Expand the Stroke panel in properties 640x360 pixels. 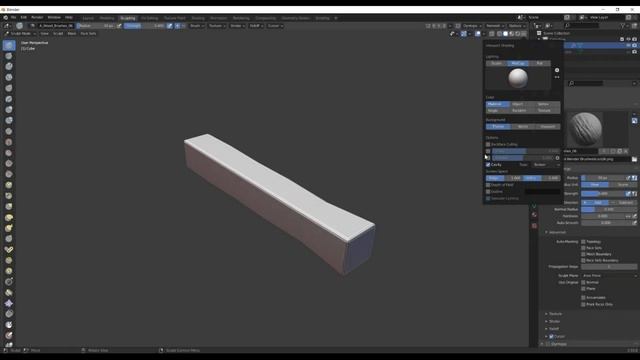click(553, 322)
